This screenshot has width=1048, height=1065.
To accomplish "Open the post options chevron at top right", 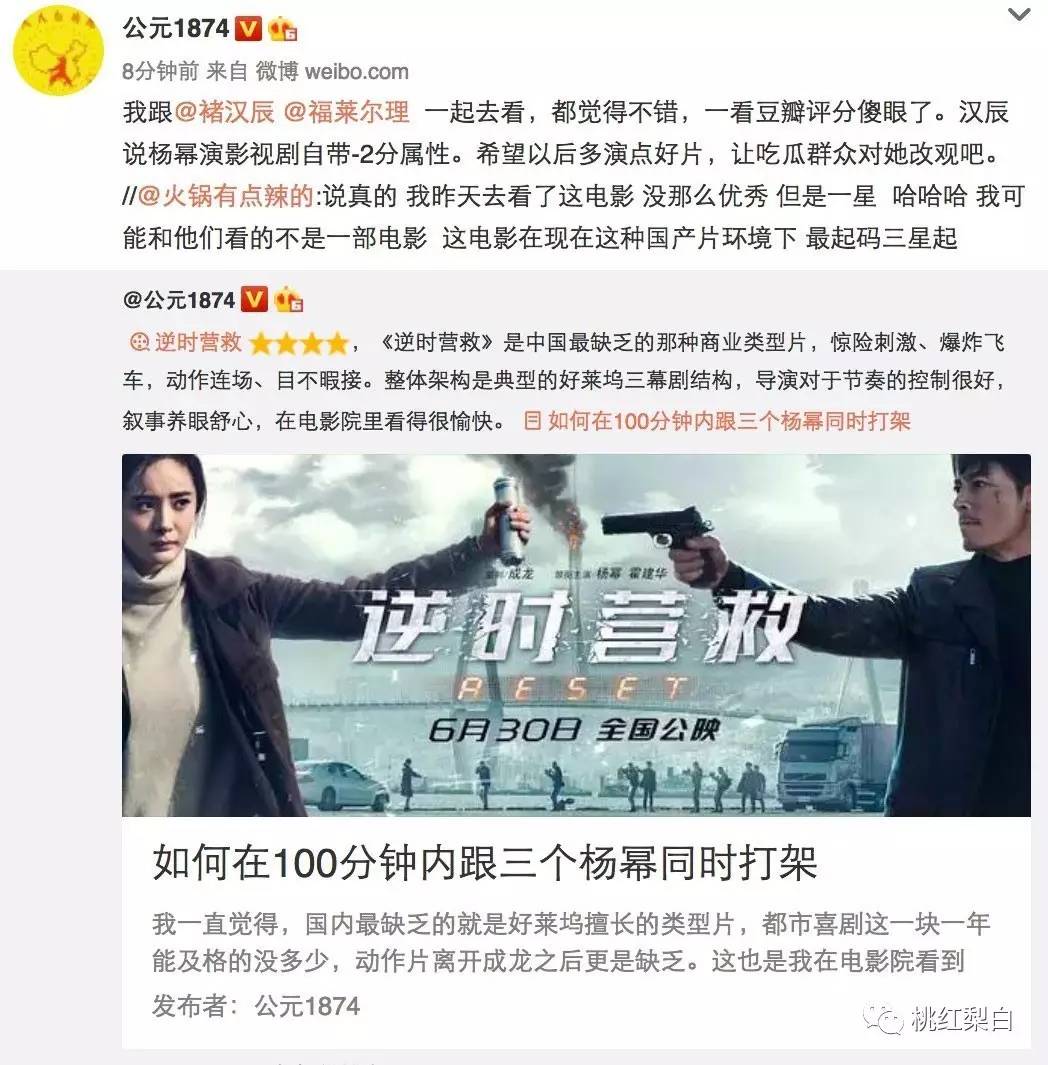I will [1019, 14].
